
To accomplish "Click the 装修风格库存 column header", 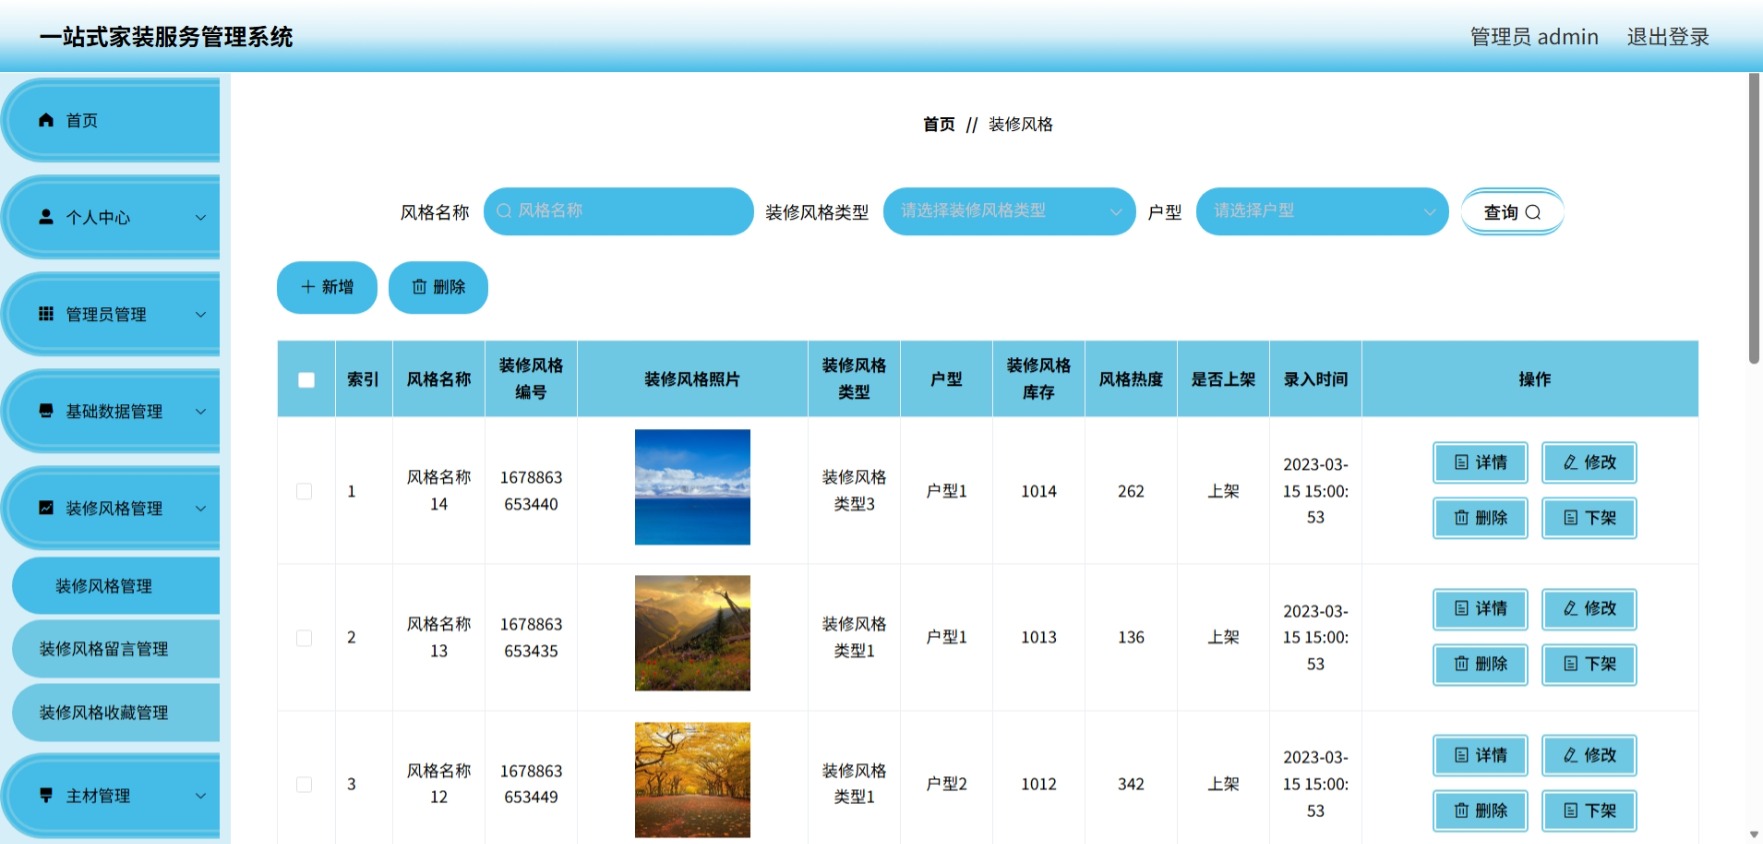I will point(1038,379).
